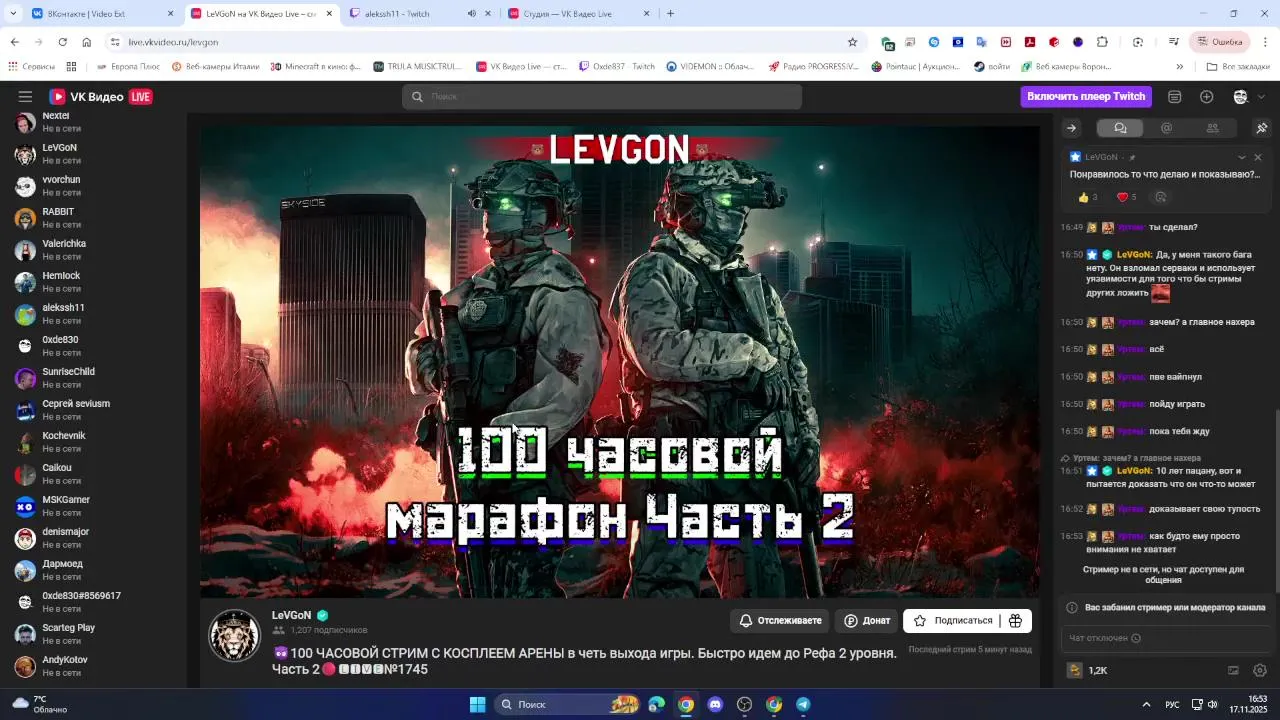Click the disabled chat input field
Viewport: 1280px width, 720px height.
(x=1167, y=638)
